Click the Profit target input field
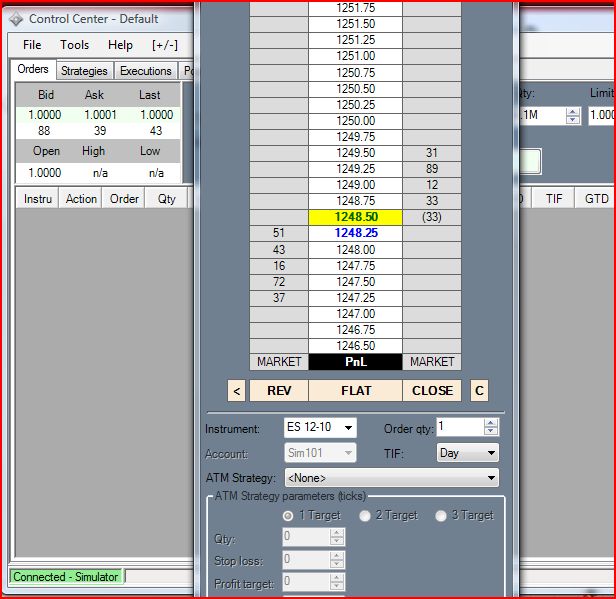 click(x=306, y=582)
